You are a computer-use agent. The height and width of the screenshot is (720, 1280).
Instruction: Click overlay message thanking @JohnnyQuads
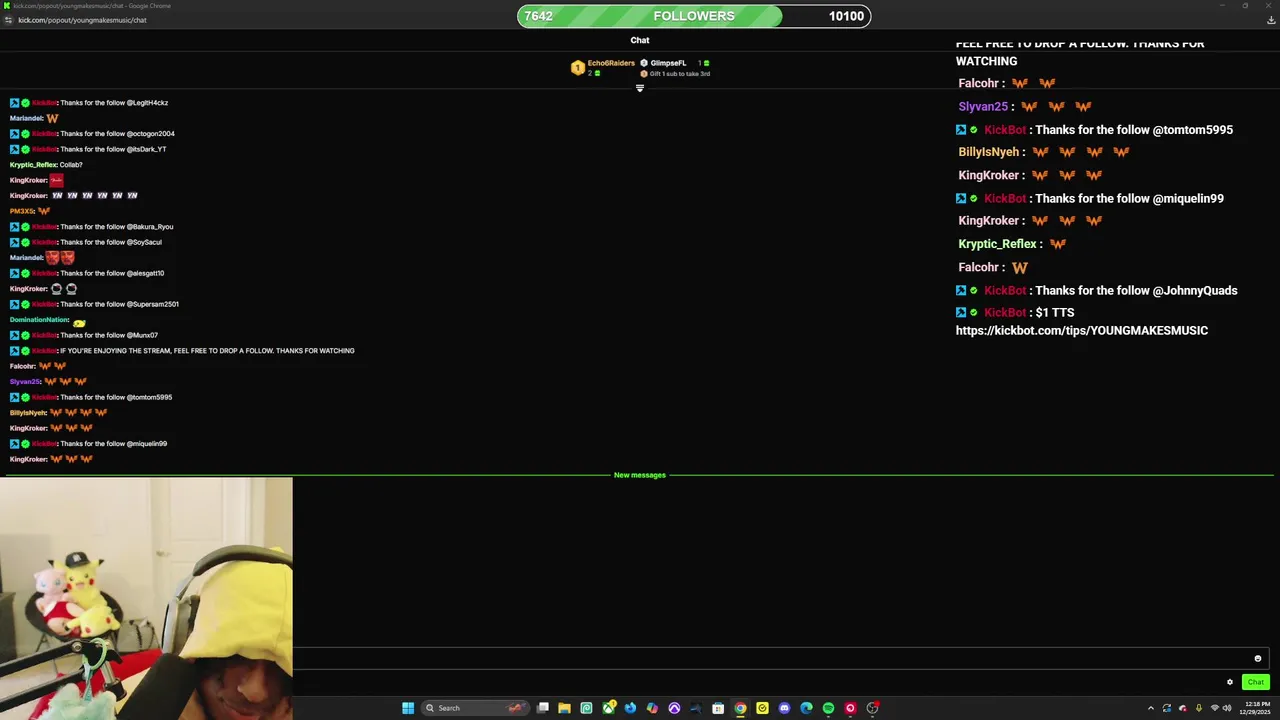1136,291
